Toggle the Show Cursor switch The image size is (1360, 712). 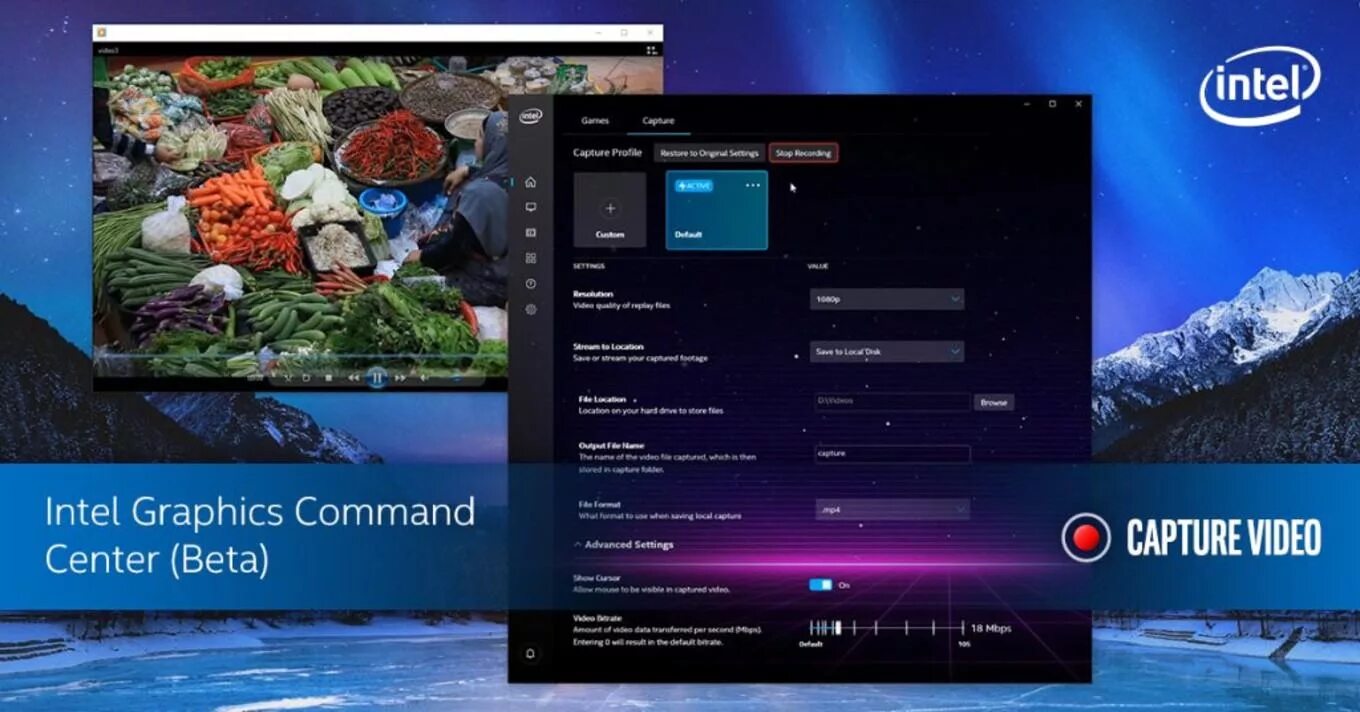(x=820, y=585)
